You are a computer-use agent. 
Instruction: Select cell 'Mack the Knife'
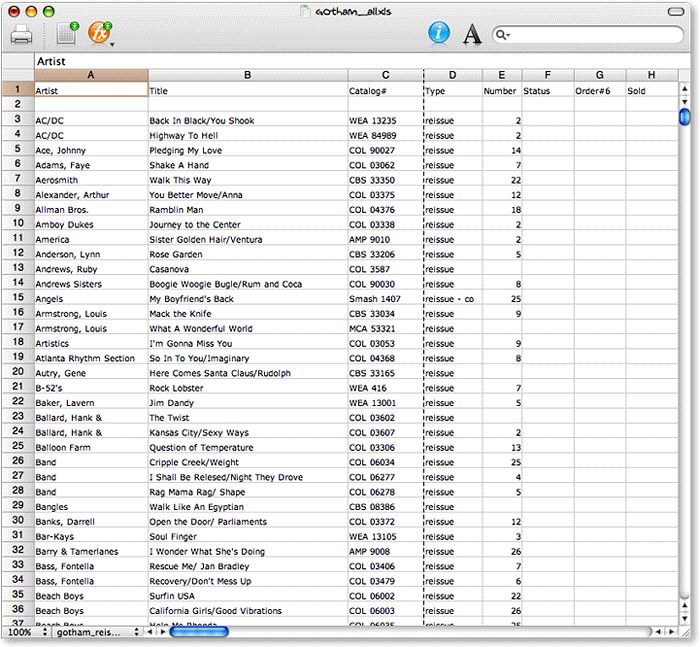click(248, 313)
